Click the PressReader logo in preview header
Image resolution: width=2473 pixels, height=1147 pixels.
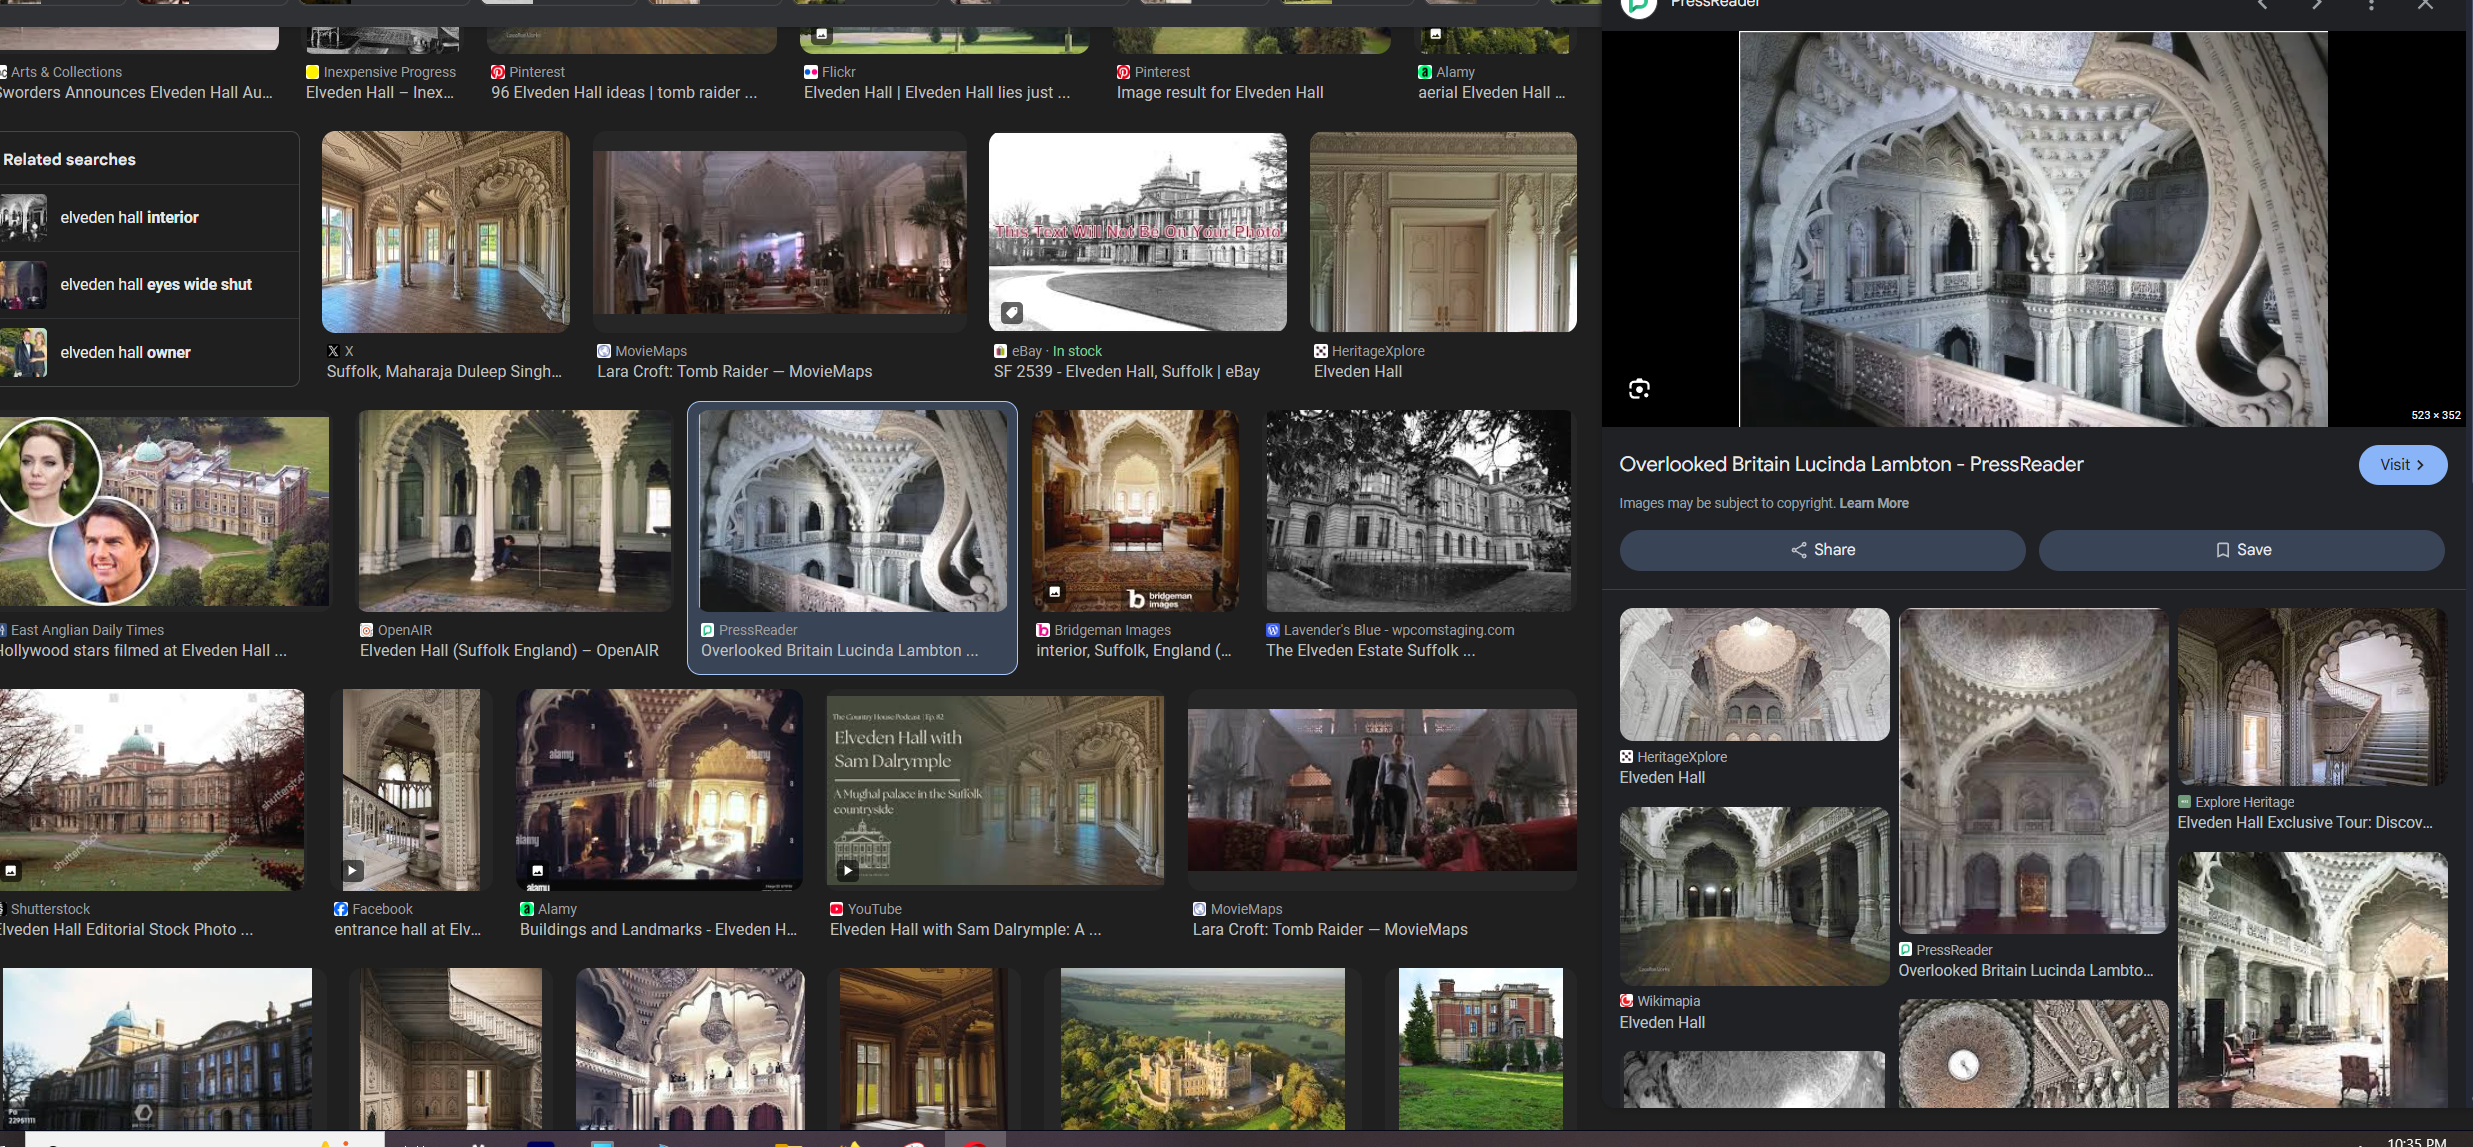[x=1638, y=6]
